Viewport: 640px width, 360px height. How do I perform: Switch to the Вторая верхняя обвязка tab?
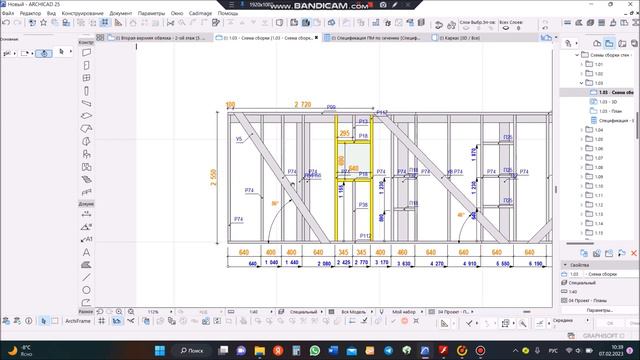click(x=160, y=38)
